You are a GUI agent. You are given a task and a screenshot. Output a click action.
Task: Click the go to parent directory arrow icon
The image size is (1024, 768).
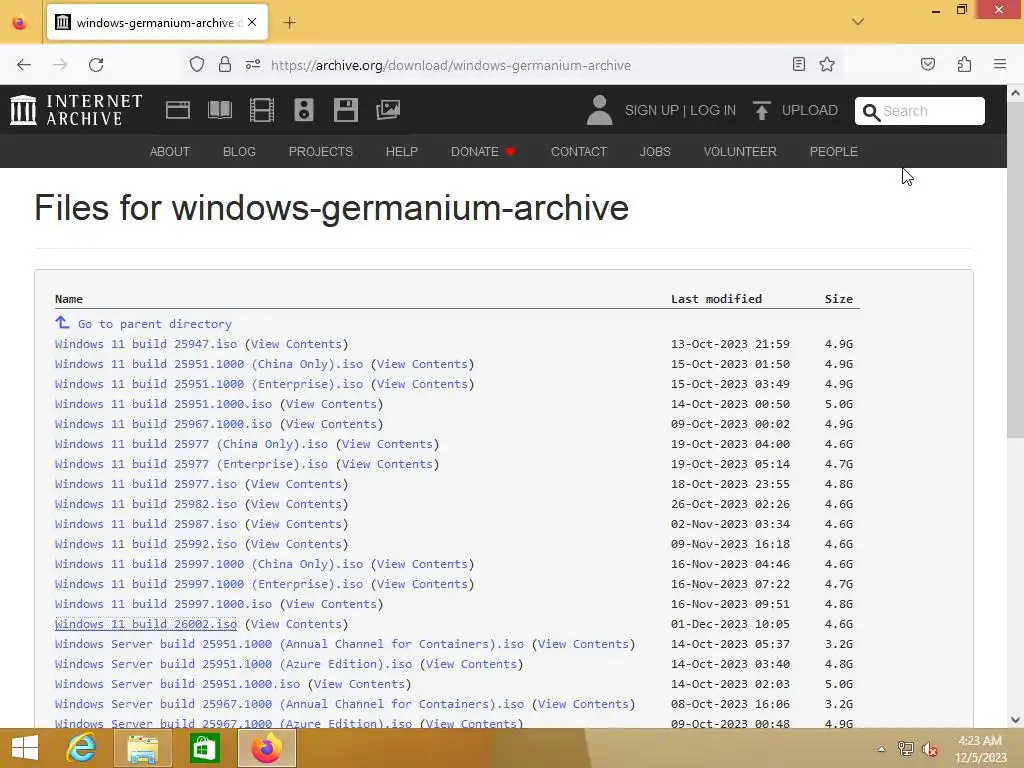coord(62,323)
